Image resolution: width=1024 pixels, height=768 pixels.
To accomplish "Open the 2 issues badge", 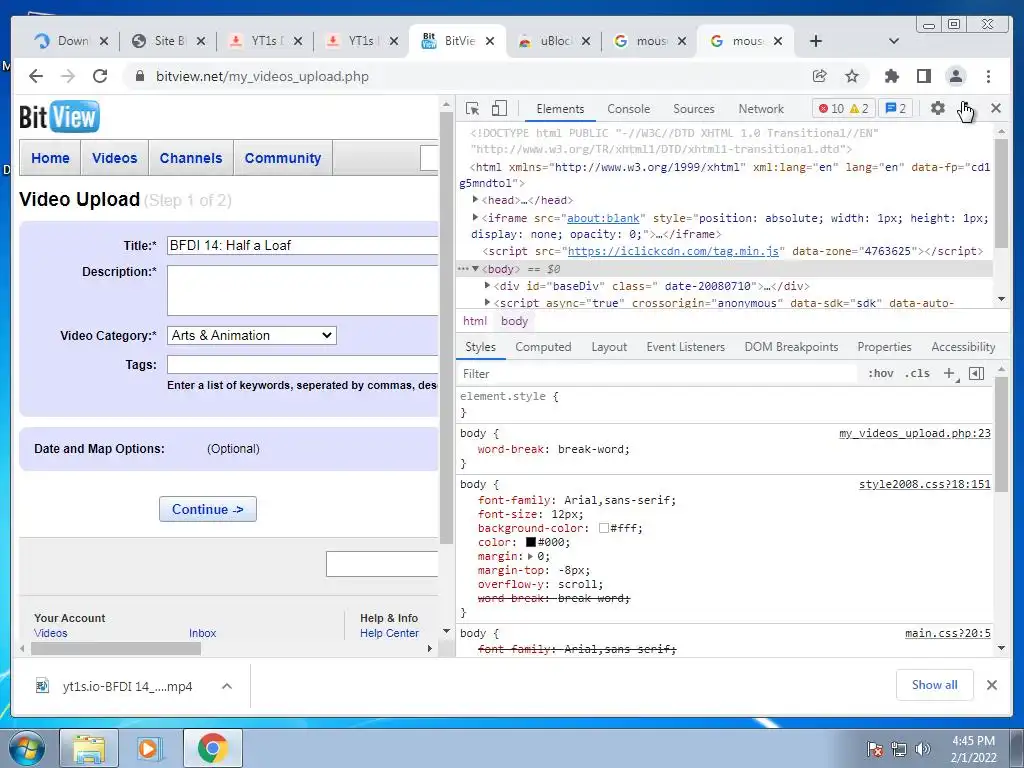I will [896, 108].
